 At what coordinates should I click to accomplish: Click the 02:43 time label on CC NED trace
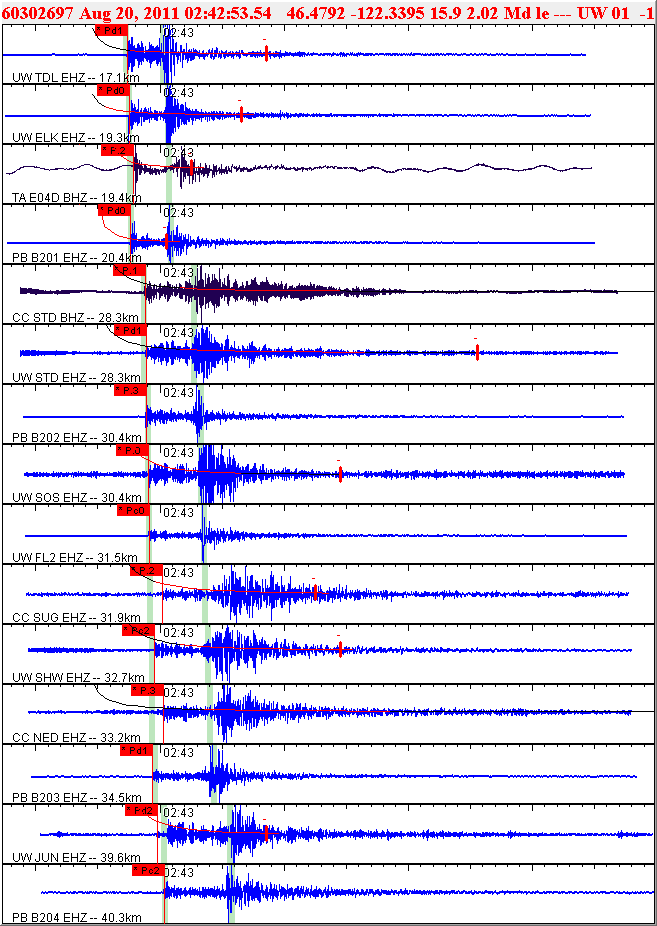[178, 693]
